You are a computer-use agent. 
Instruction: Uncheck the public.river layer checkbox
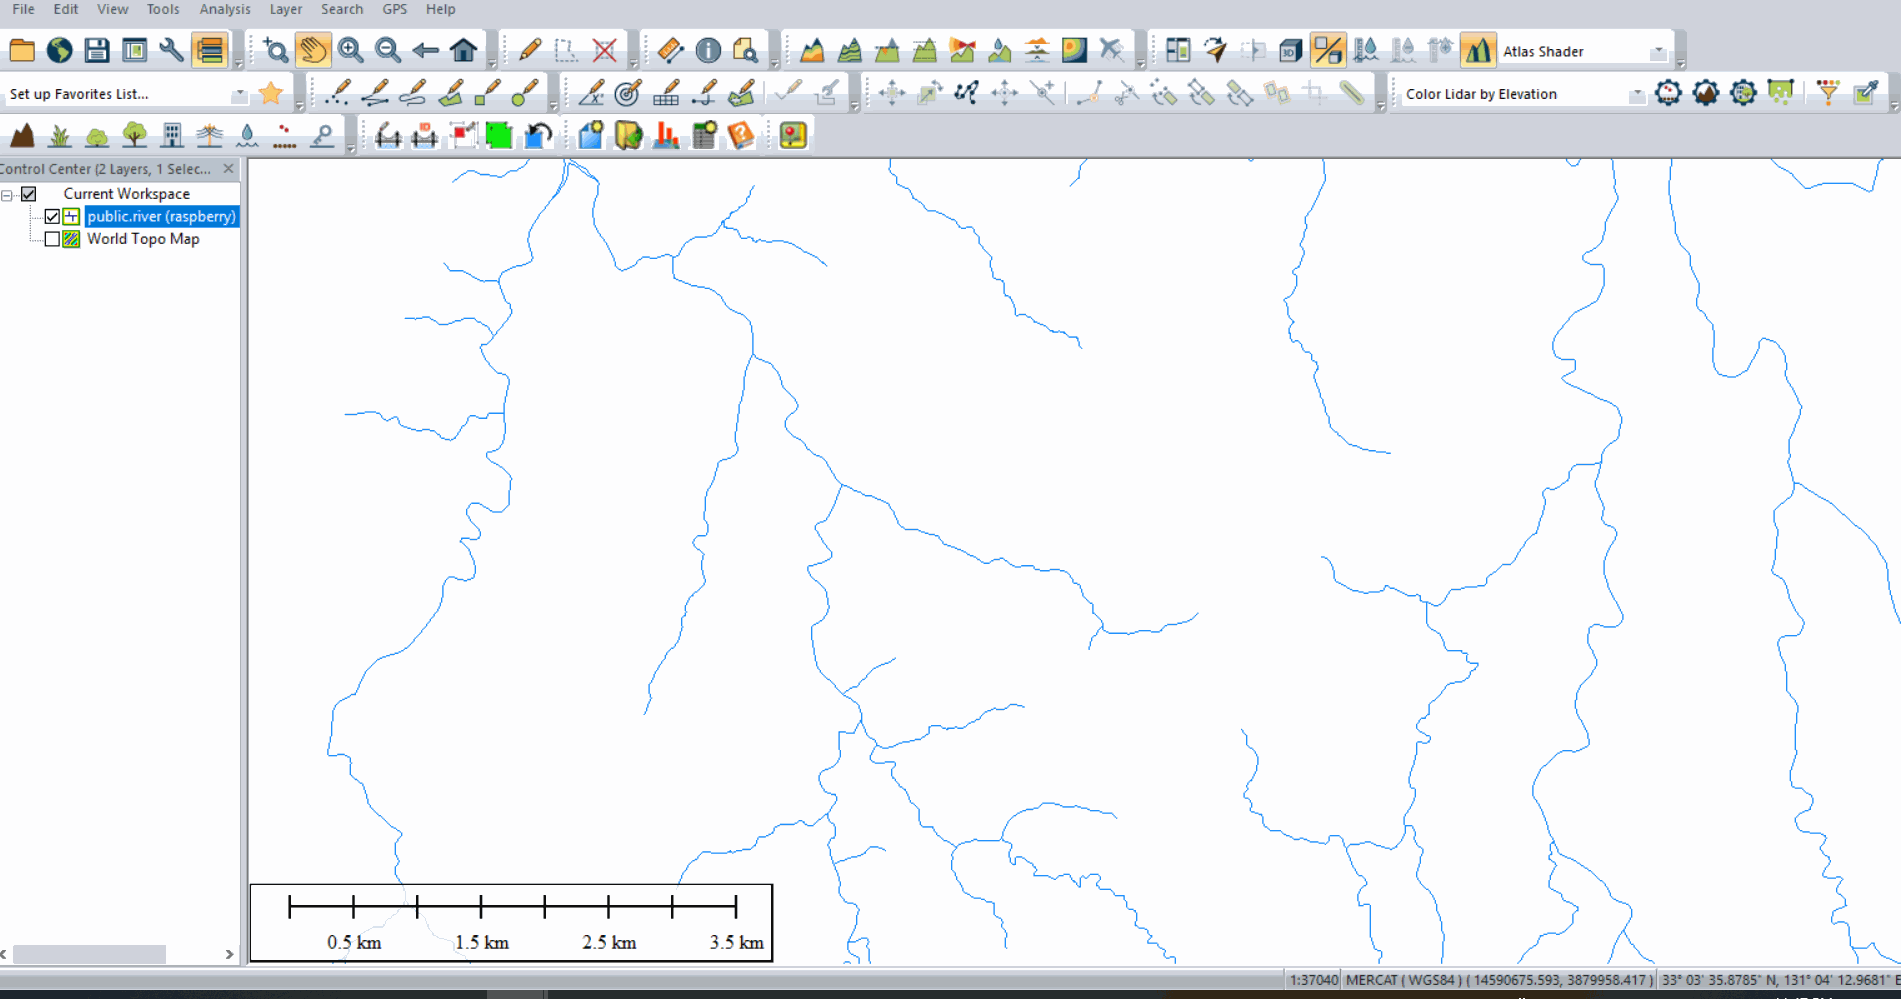point(52,216)
